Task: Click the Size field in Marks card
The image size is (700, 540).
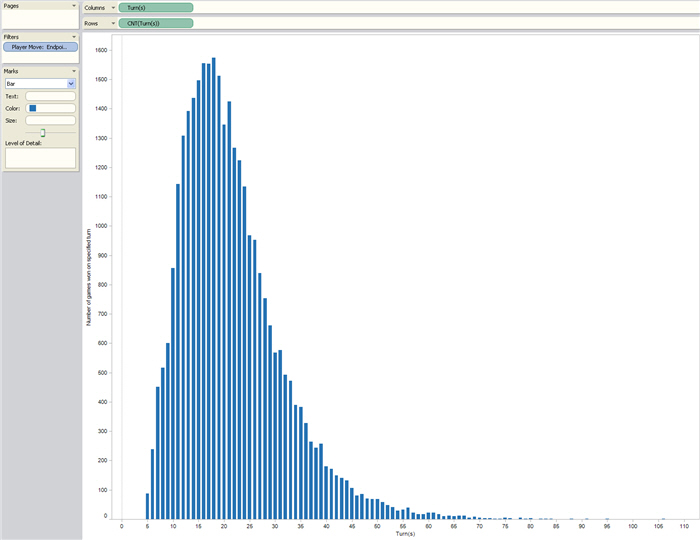Action: click(x=50, y=120)
